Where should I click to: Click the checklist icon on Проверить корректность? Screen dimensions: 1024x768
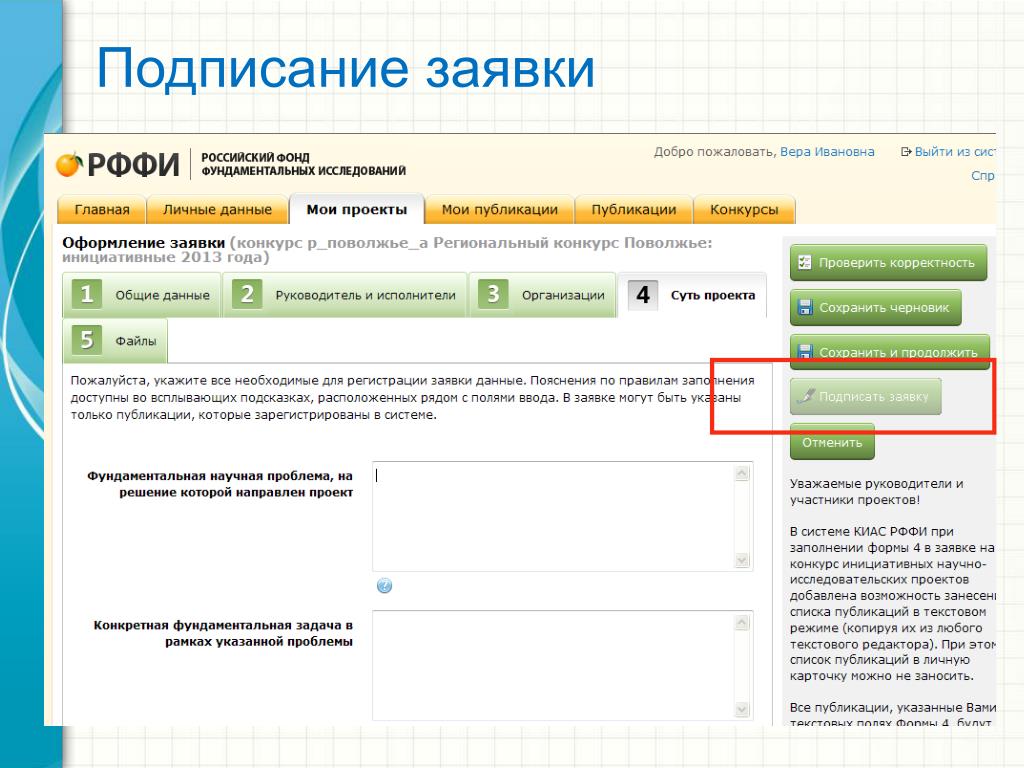(805, 263)
